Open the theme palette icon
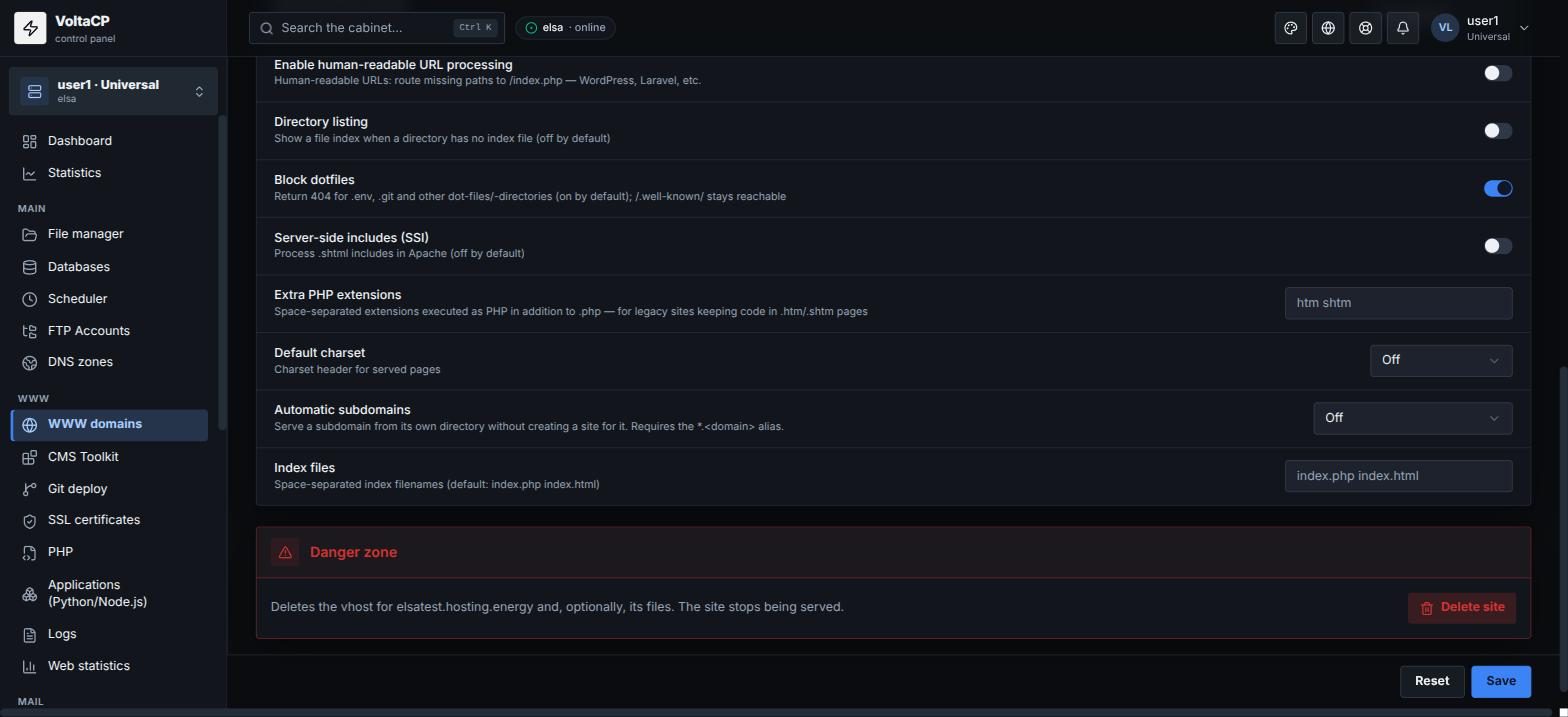The image size is (1568, 717). tap(1290, 28)
